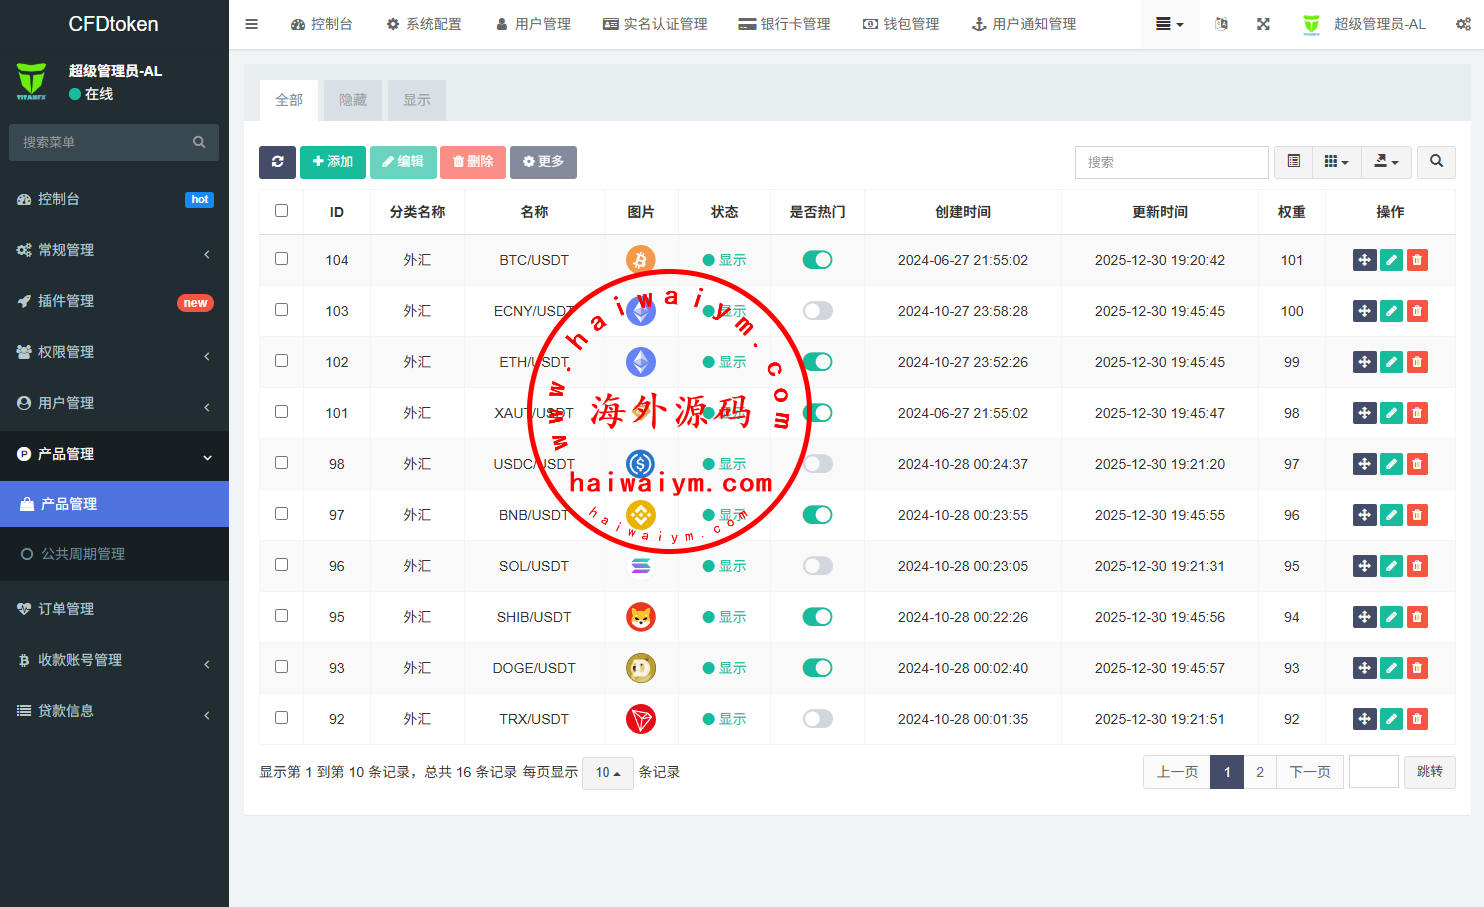Toggle the card view list icon
The width and height of the screenshot is (1484, 907).
coord(1293,162)
